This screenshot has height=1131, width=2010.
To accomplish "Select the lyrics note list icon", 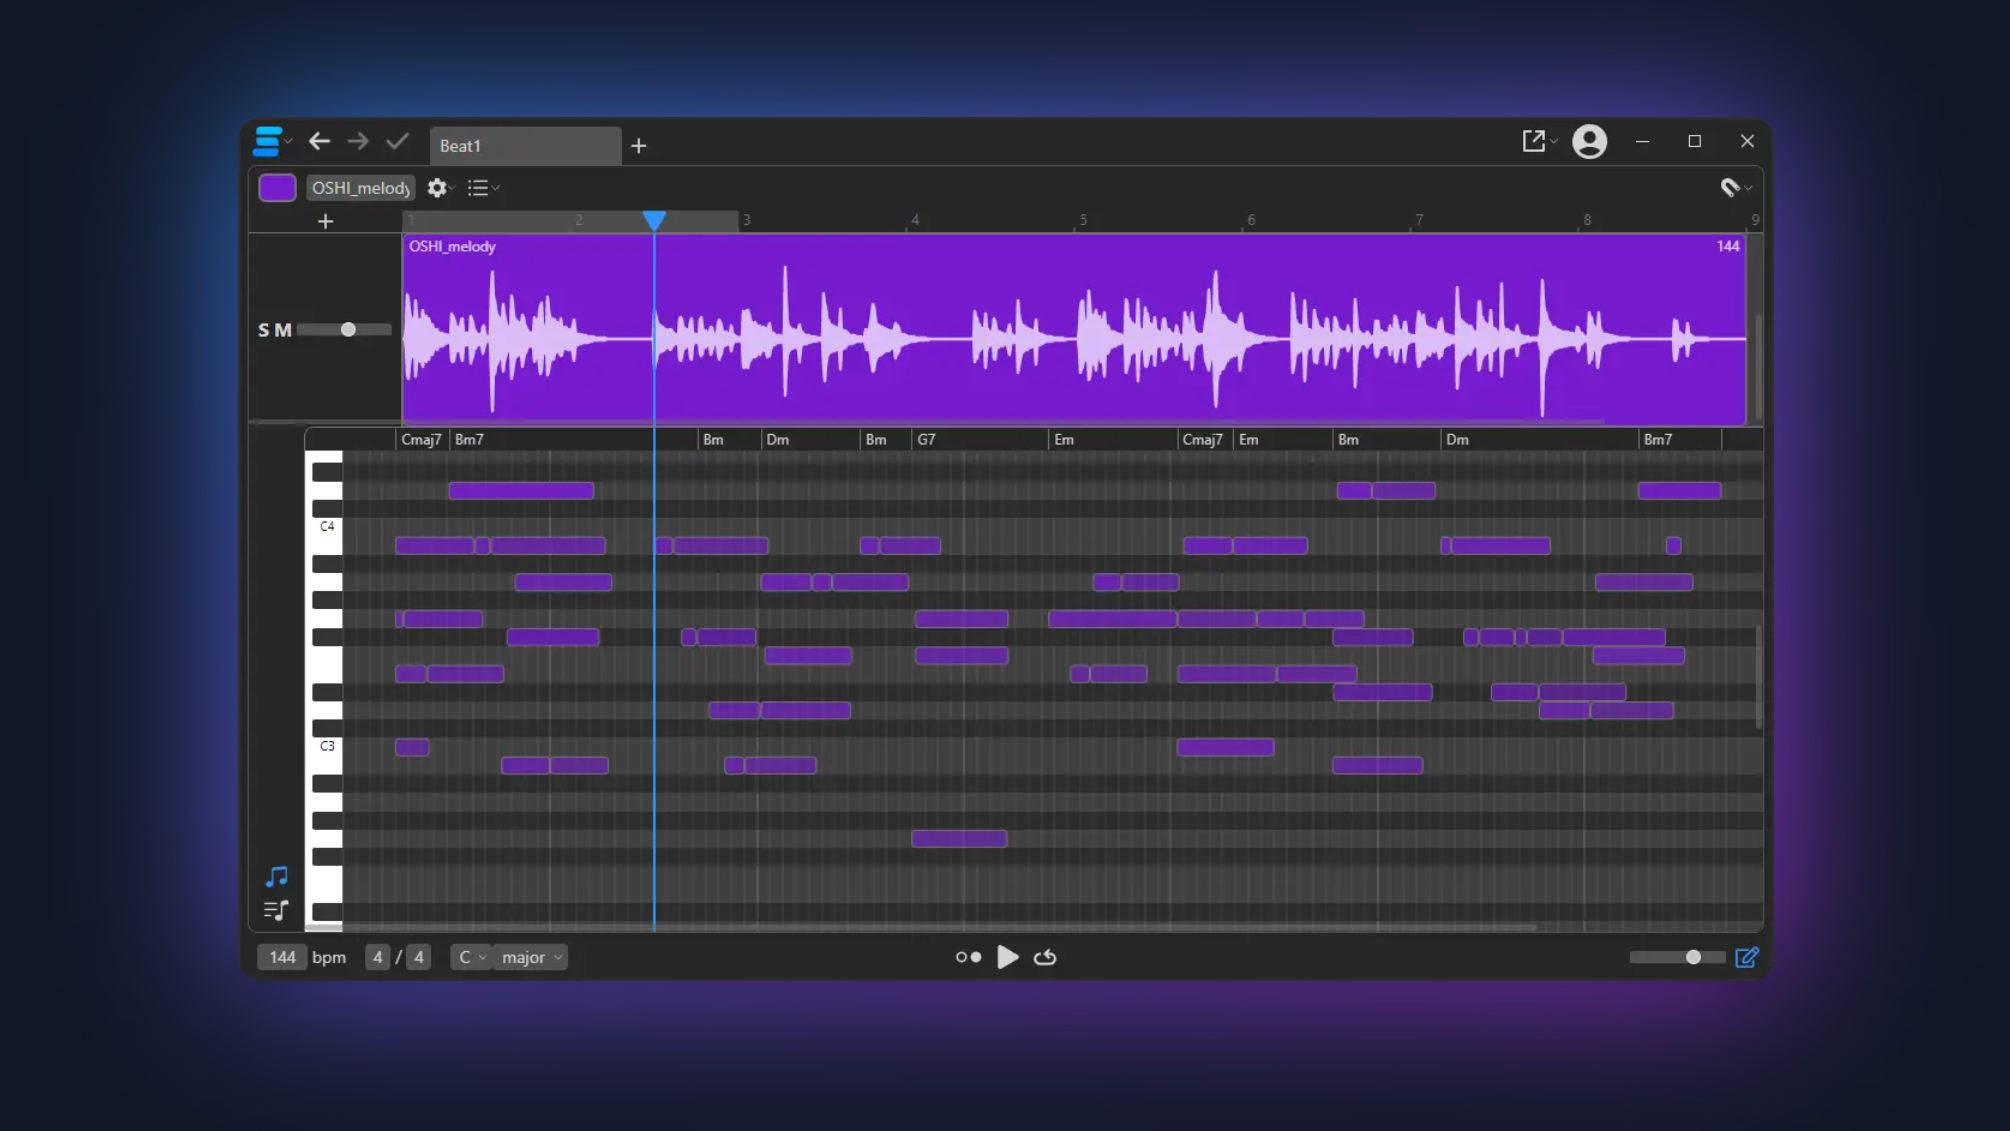I will [276, 910].
